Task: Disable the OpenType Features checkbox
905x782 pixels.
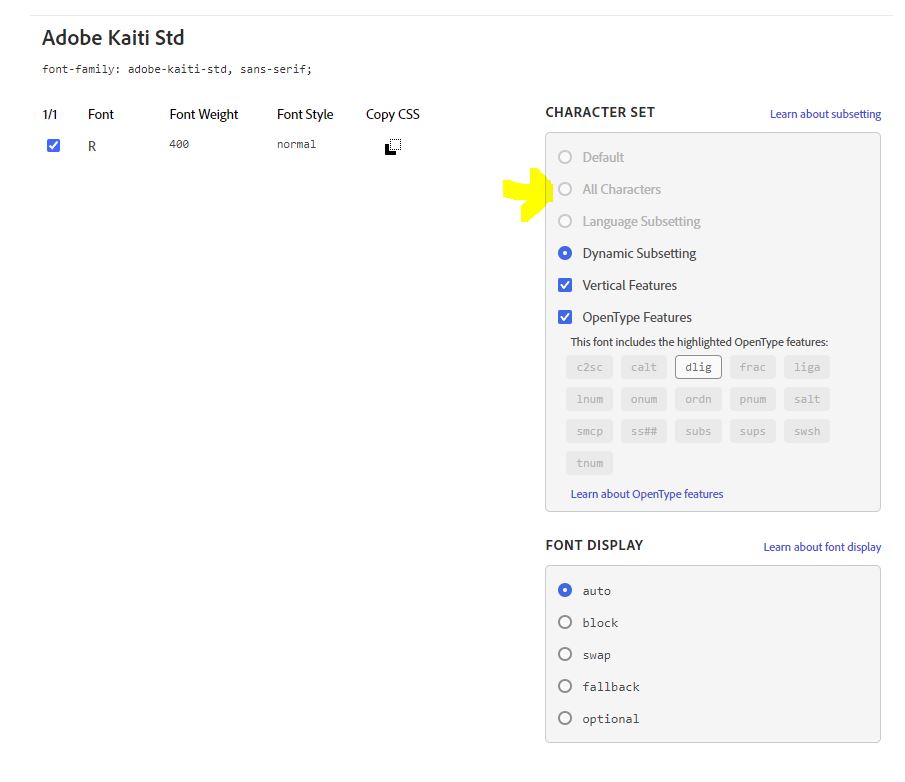Action: 566,317
